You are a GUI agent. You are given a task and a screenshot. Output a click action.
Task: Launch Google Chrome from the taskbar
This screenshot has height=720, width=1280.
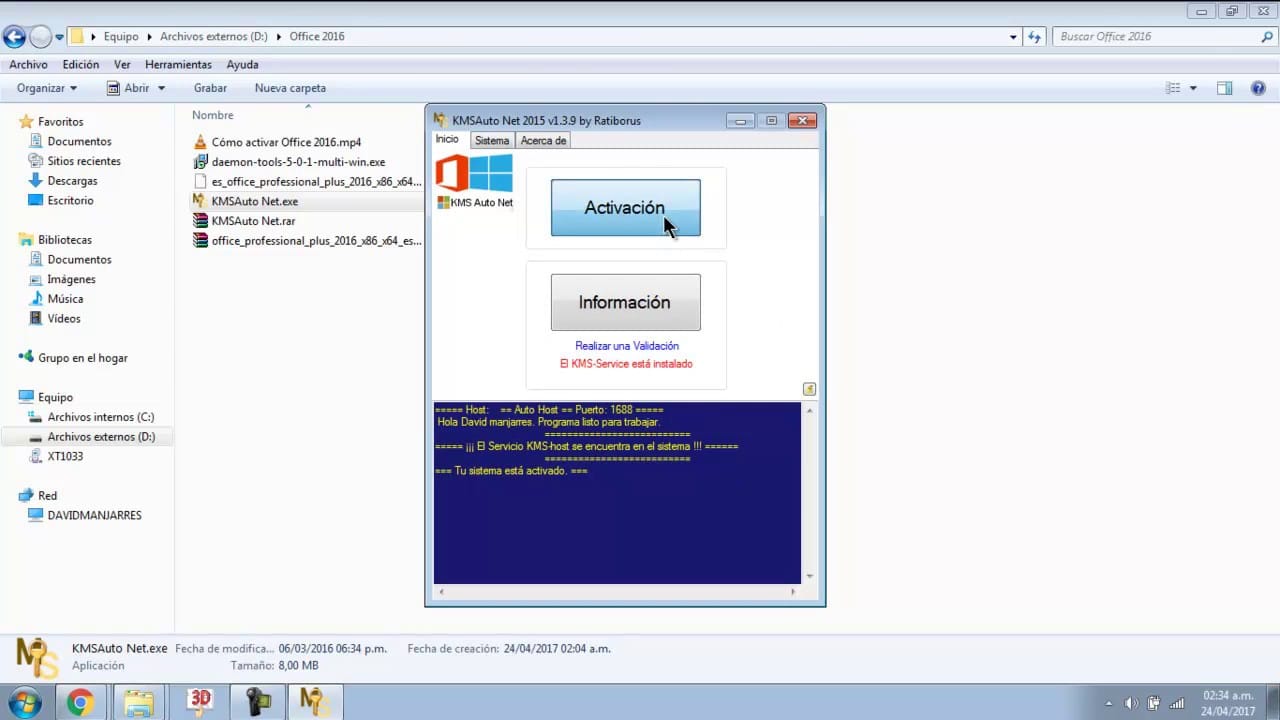(80, 701)
